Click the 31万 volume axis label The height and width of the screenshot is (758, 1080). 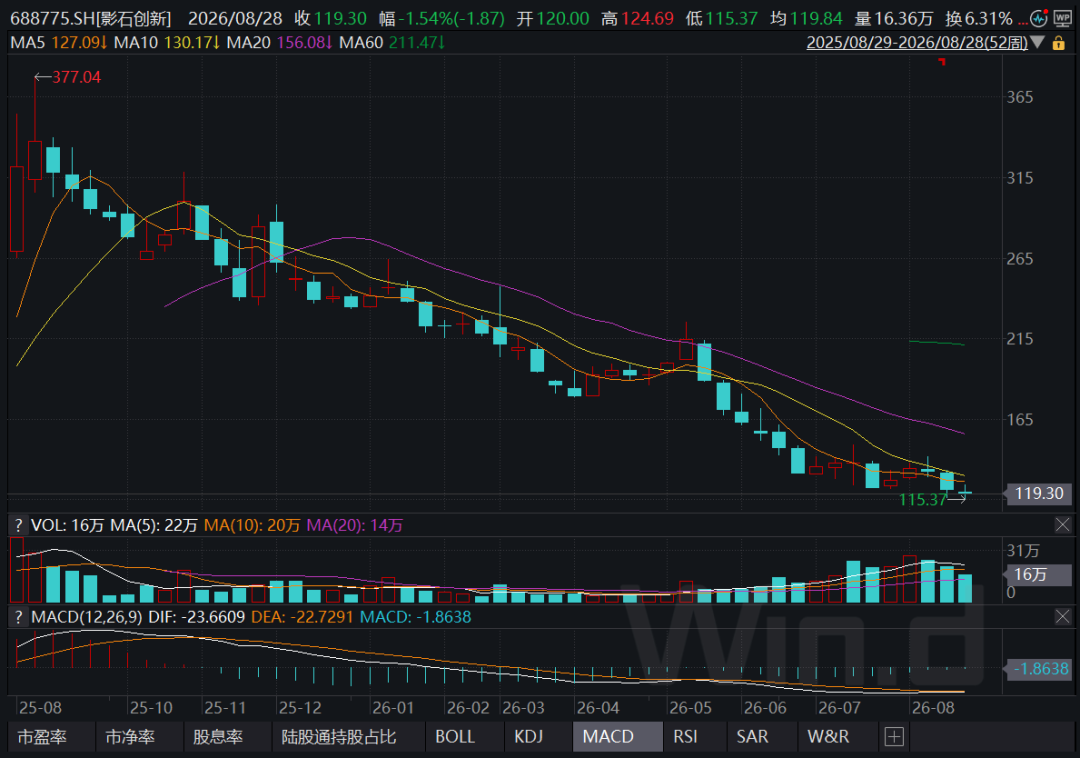(x=1023, y=551)
